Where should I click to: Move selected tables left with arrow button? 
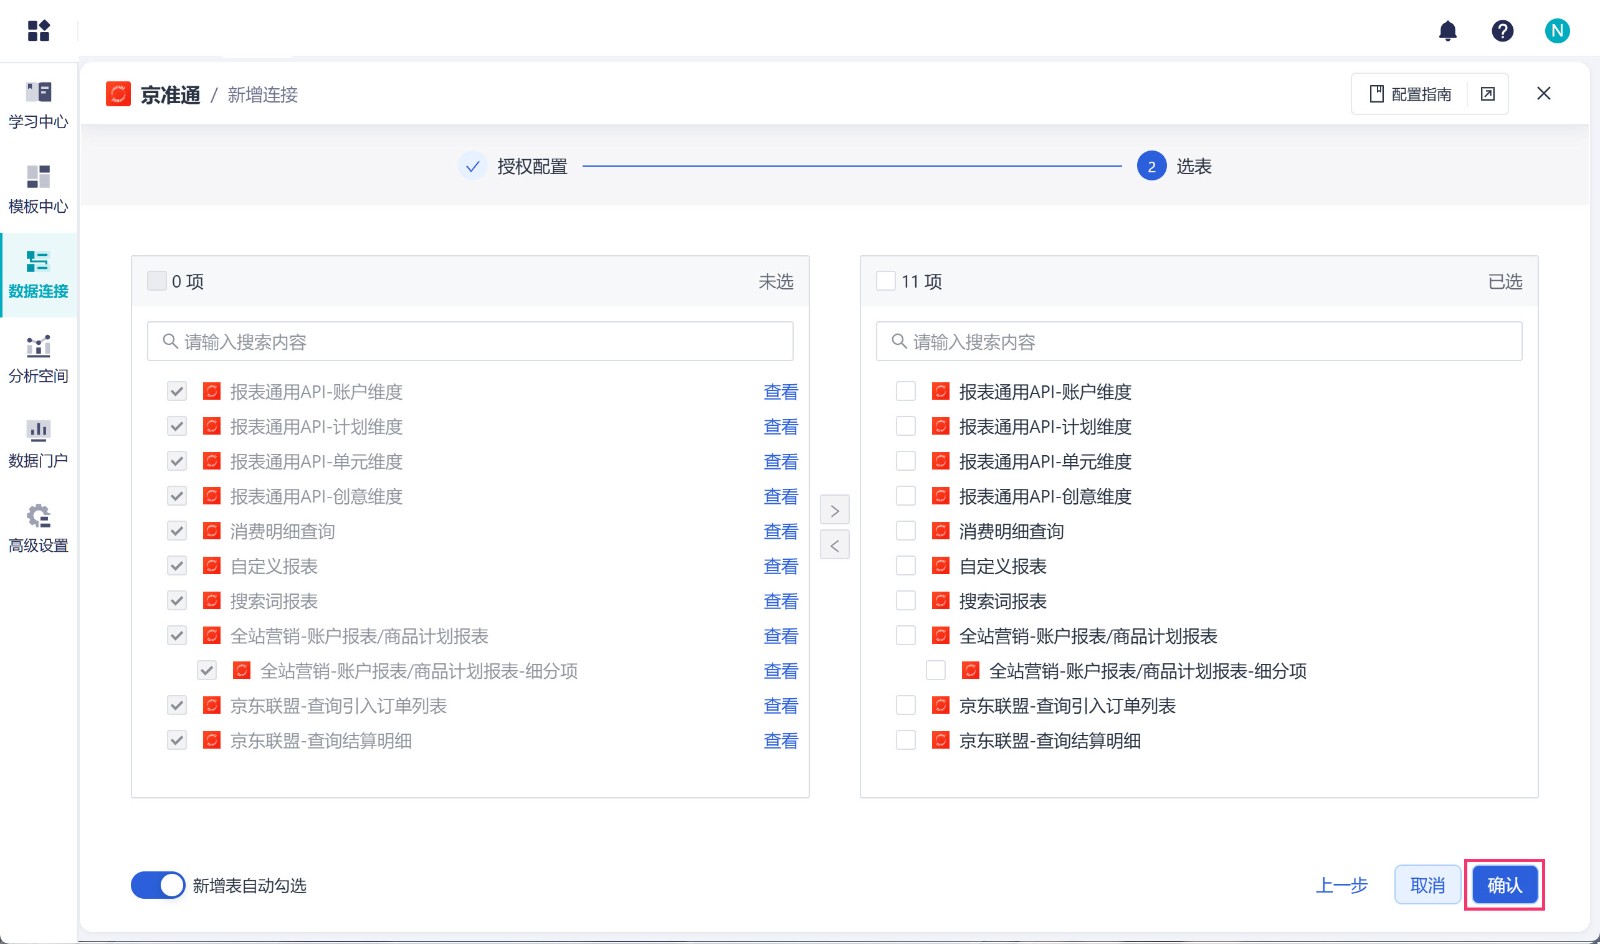(x=835, y=545)
